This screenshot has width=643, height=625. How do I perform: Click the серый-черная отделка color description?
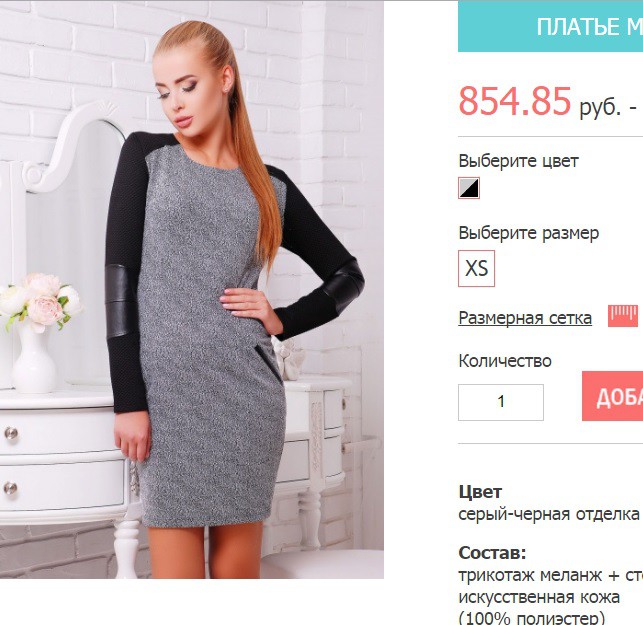point(549,514)
